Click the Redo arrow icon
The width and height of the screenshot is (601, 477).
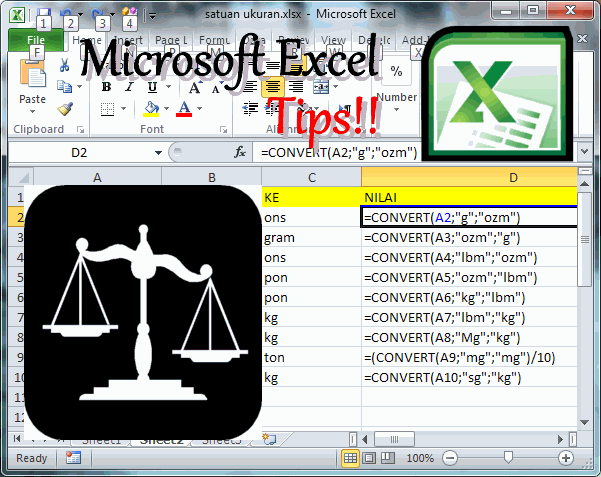[x=98, y=15]
